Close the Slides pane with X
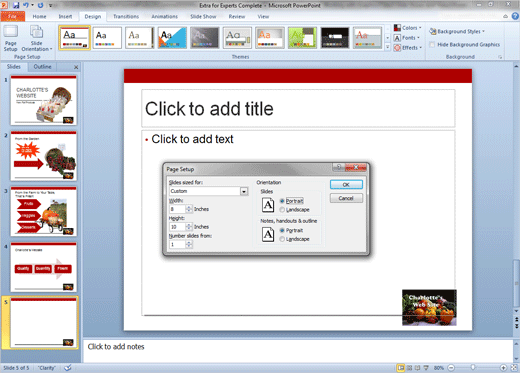 [76, 67]
